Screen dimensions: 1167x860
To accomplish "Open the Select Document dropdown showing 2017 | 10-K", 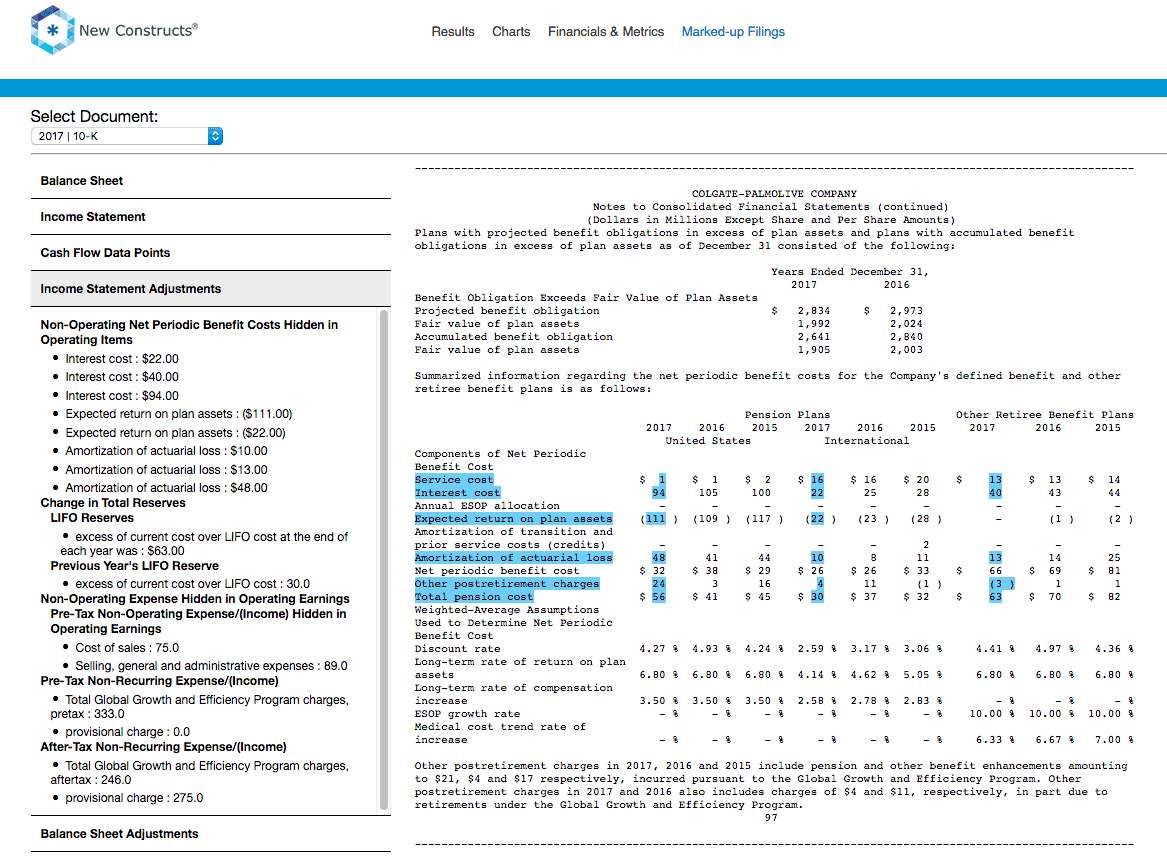I will pyautogui.click(x=127, y=136).
